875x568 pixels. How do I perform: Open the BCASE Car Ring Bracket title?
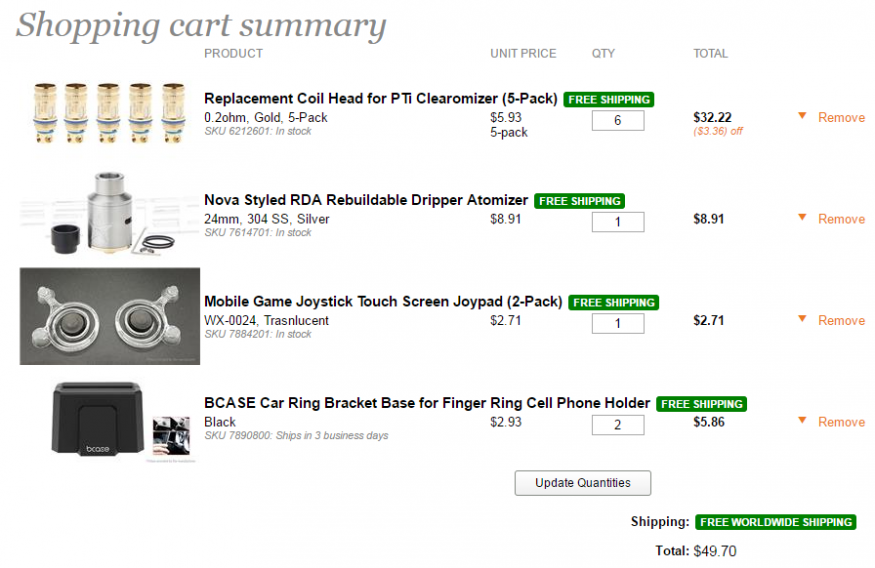tap(427, 403)
